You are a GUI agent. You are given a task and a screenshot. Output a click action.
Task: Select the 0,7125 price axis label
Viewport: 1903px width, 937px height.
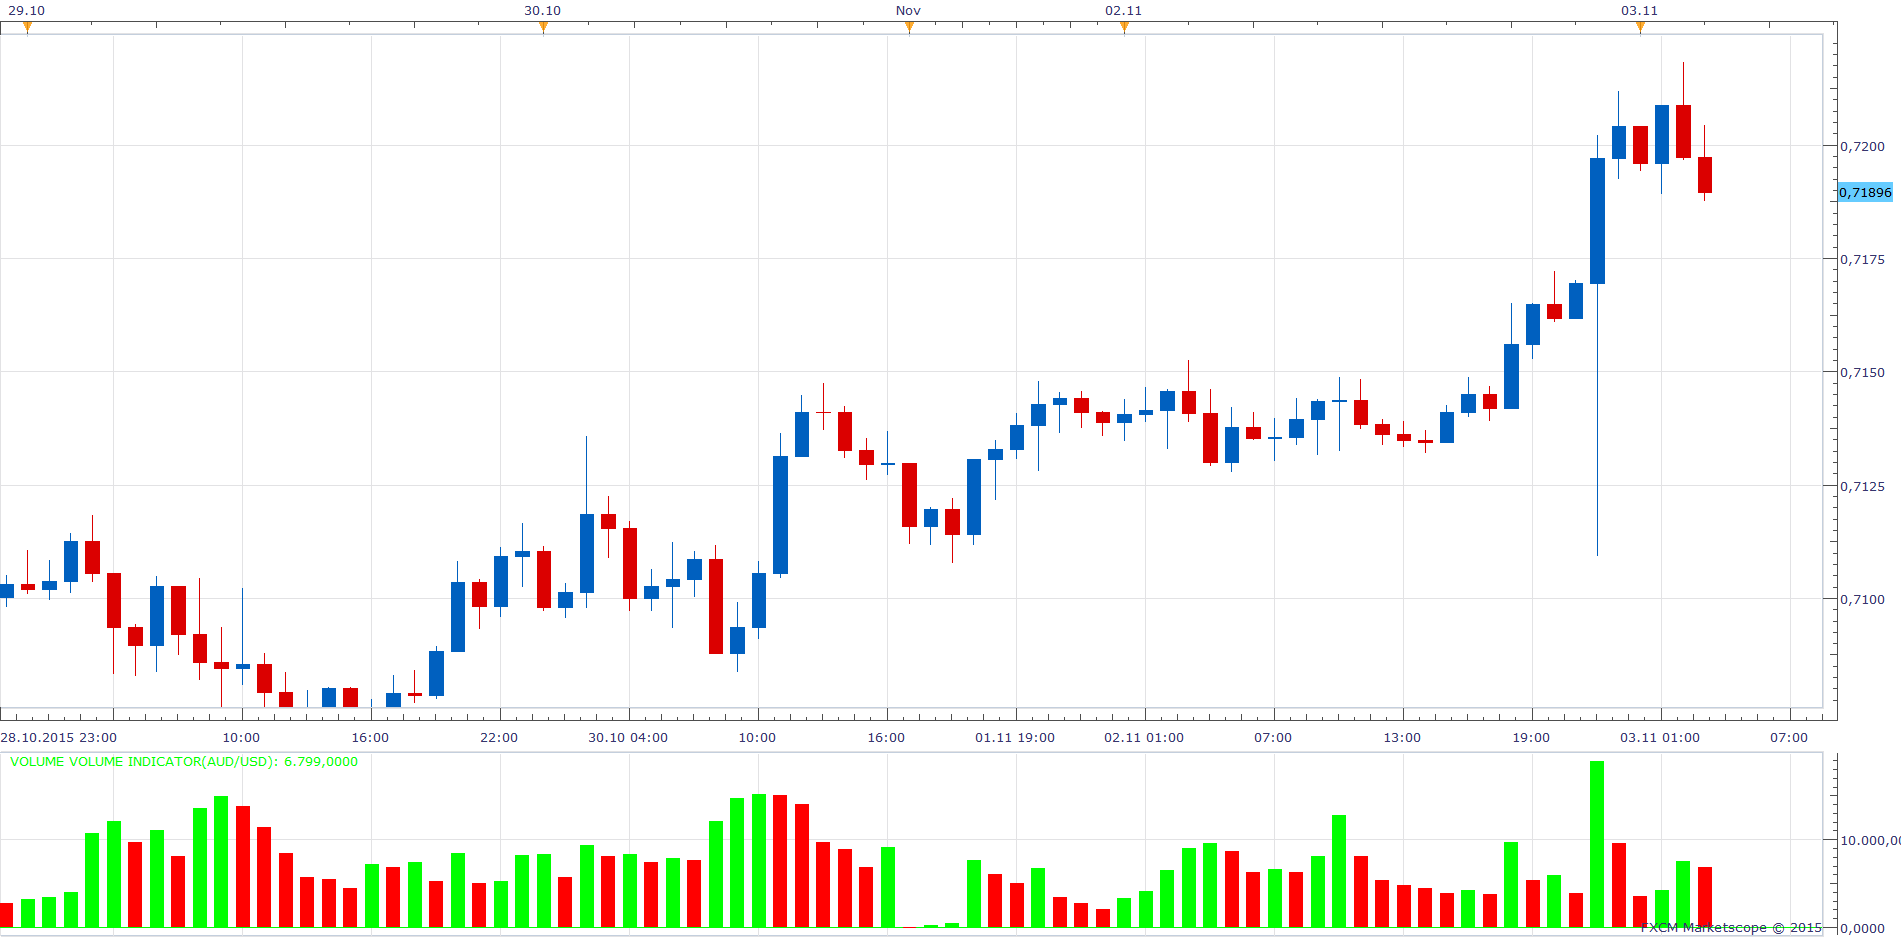coord(1862,486)
